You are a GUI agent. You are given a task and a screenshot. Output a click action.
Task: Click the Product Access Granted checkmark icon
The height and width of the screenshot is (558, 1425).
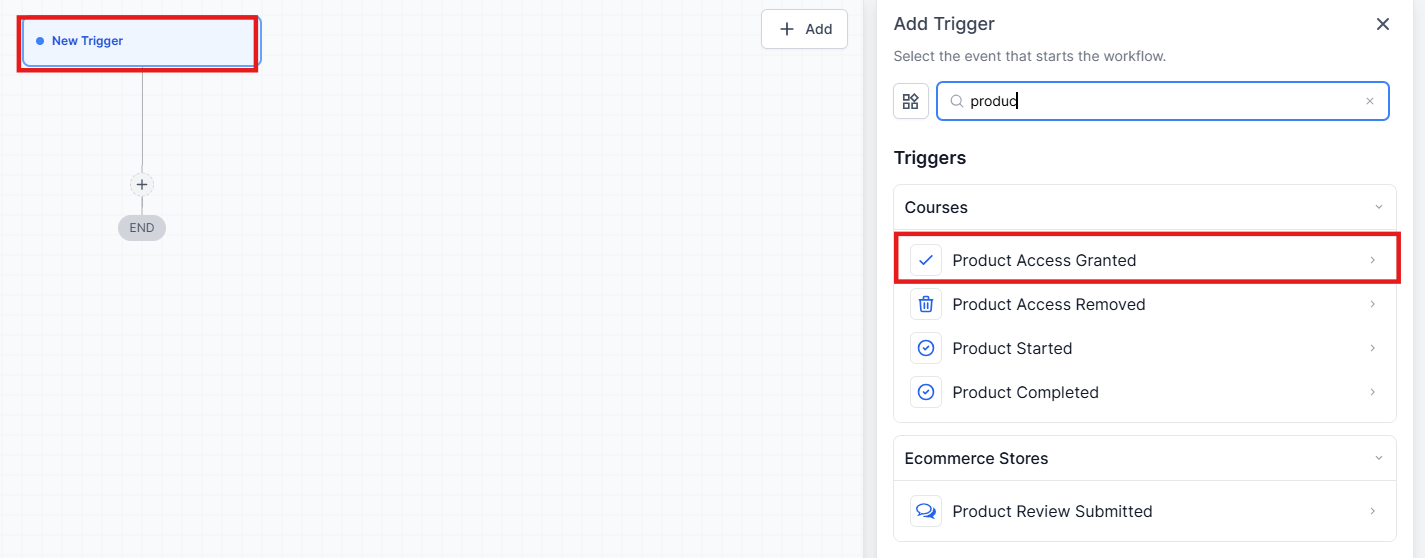tap(926, 260)
